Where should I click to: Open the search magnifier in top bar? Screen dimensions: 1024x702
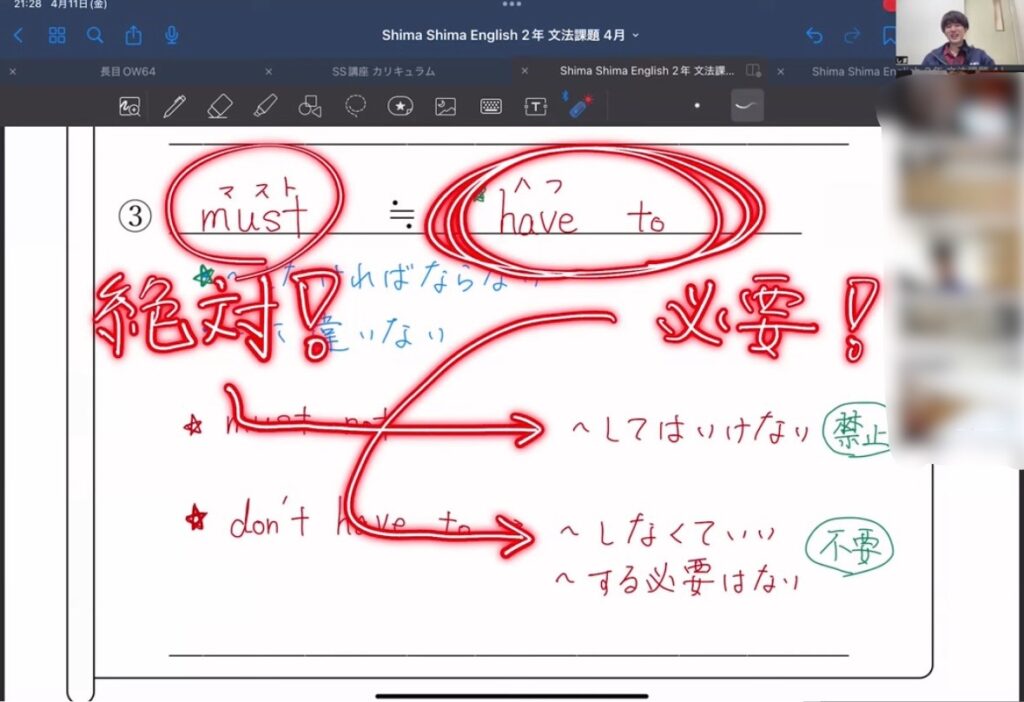coord(95,36)
